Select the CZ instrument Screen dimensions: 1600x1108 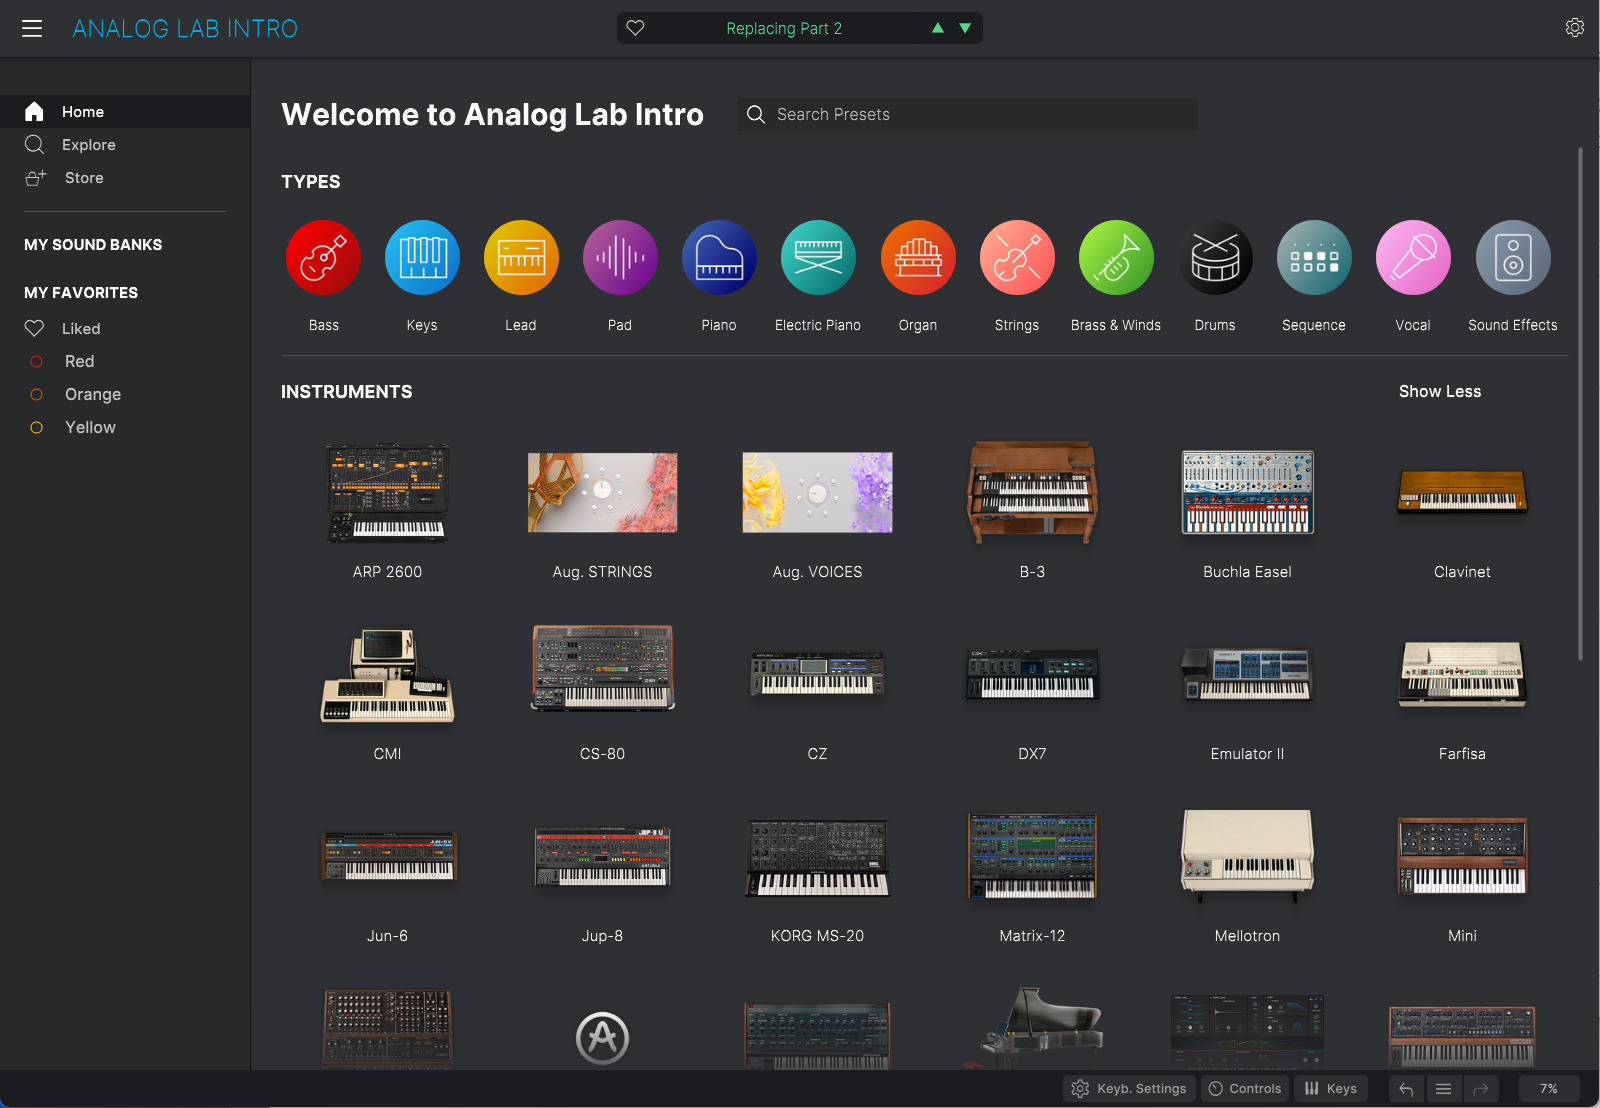[x=817, y=673]
